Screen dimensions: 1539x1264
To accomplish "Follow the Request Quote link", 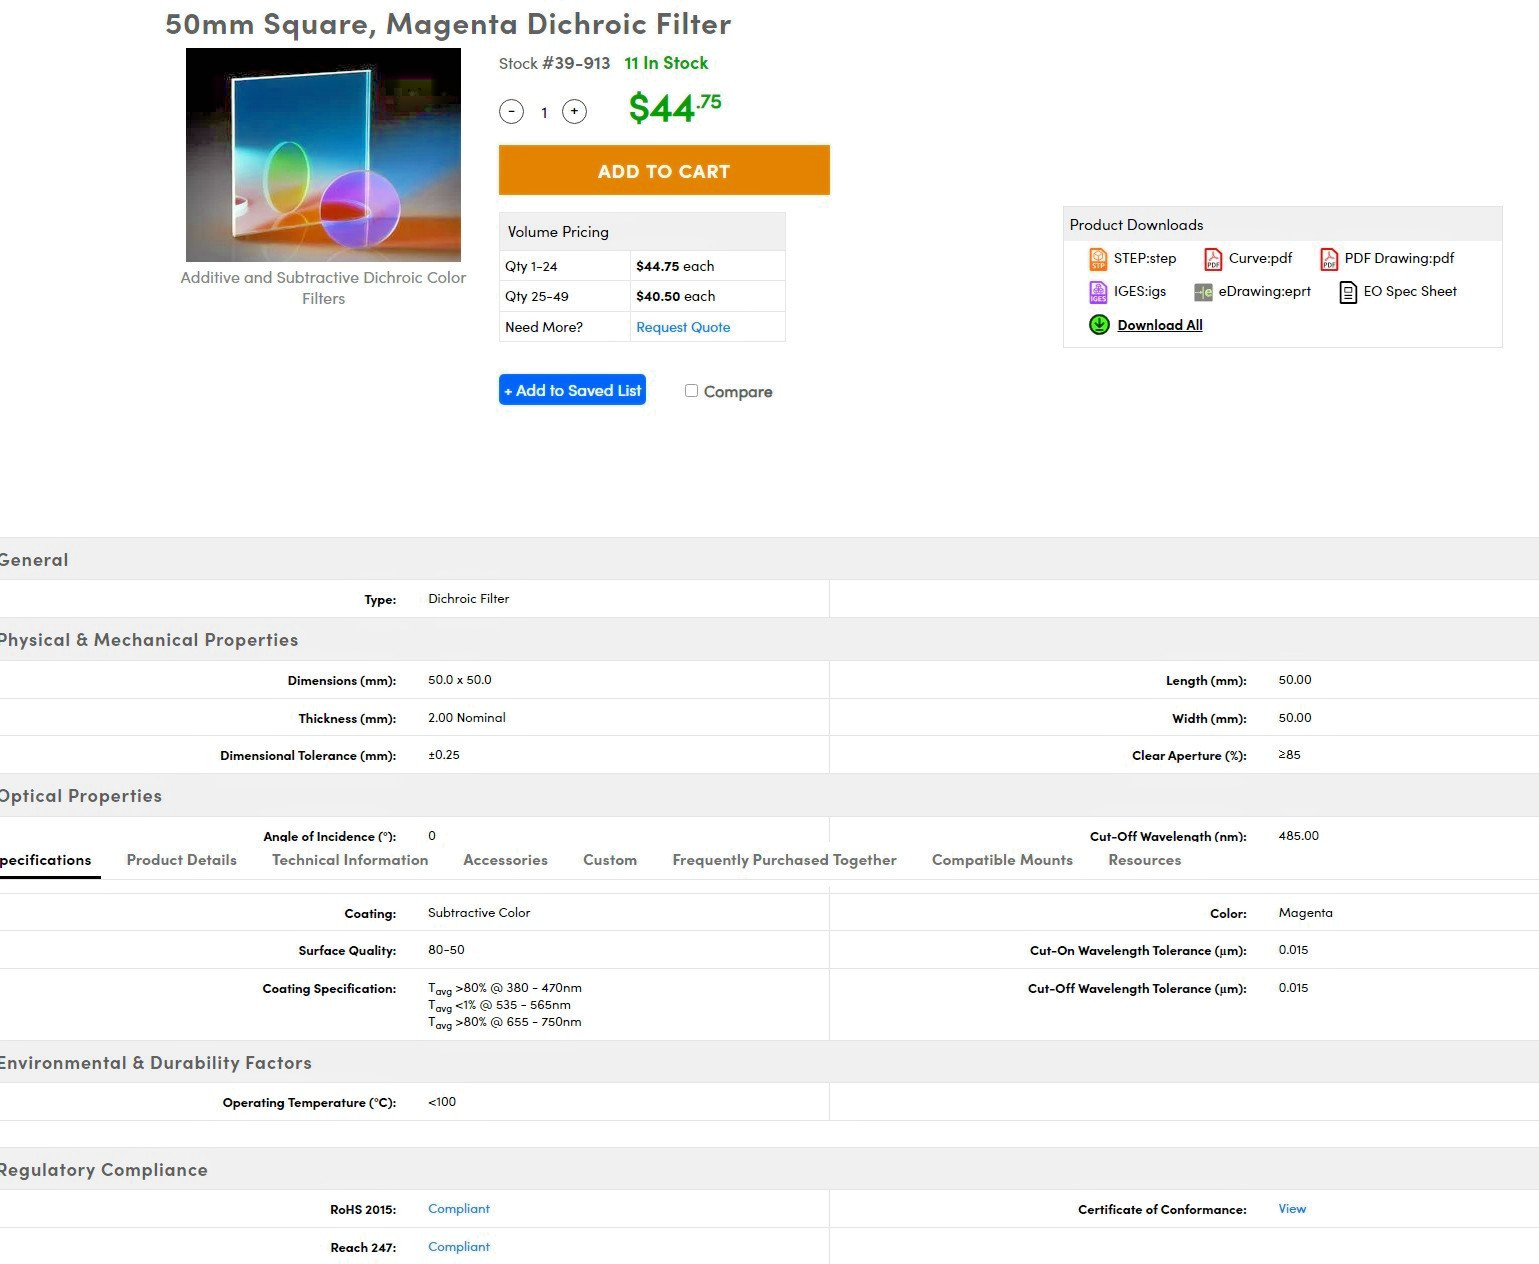I will click(x=683, y=327).
